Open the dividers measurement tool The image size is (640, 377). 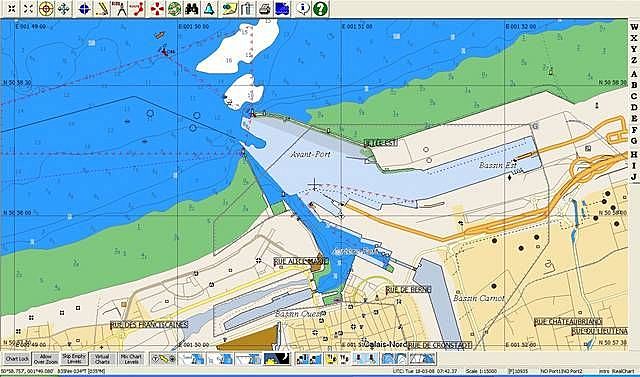[120, 8]
